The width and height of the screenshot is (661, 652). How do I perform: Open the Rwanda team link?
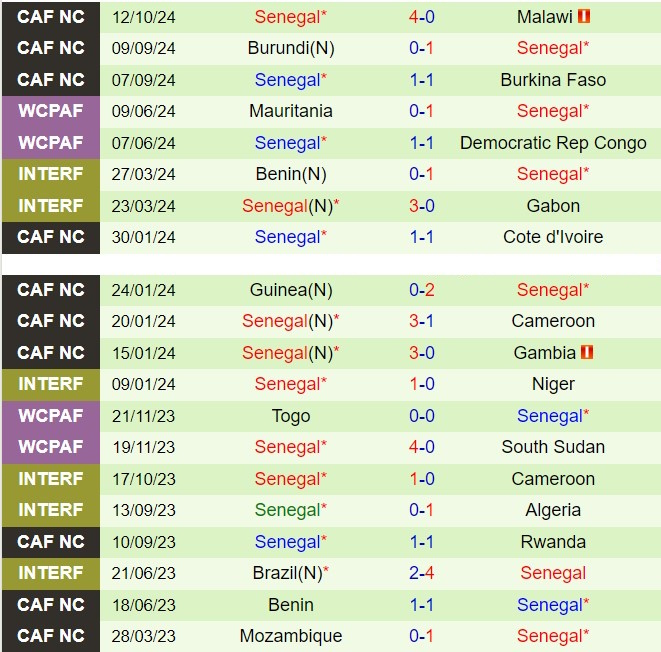pos(553,542)
